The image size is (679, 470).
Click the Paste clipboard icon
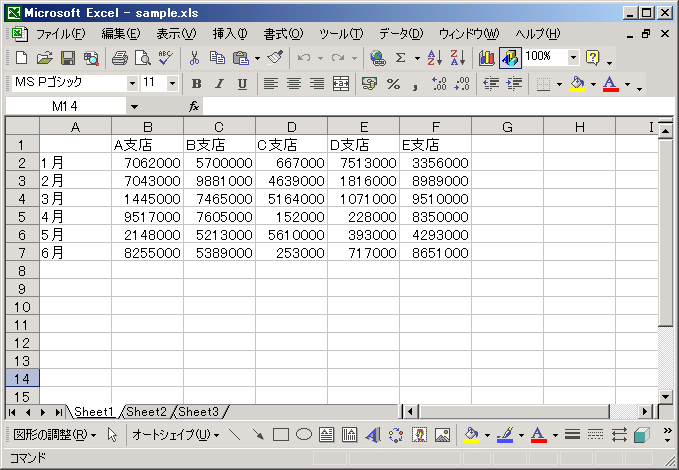241,58
